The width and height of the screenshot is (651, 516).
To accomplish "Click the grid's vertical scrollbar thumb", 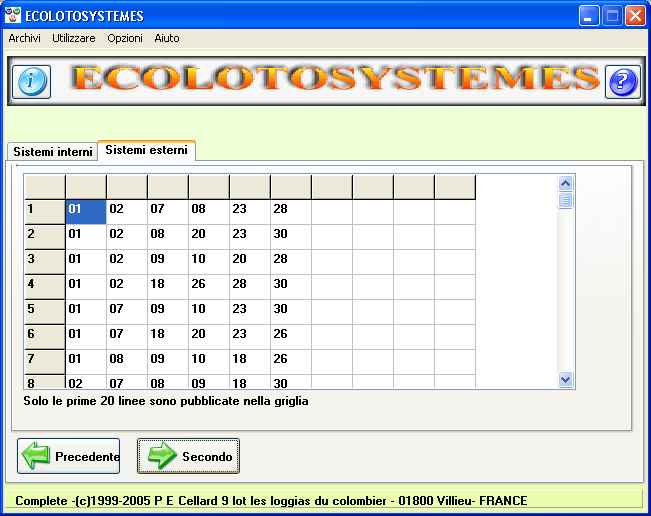I will click(566, 201).
